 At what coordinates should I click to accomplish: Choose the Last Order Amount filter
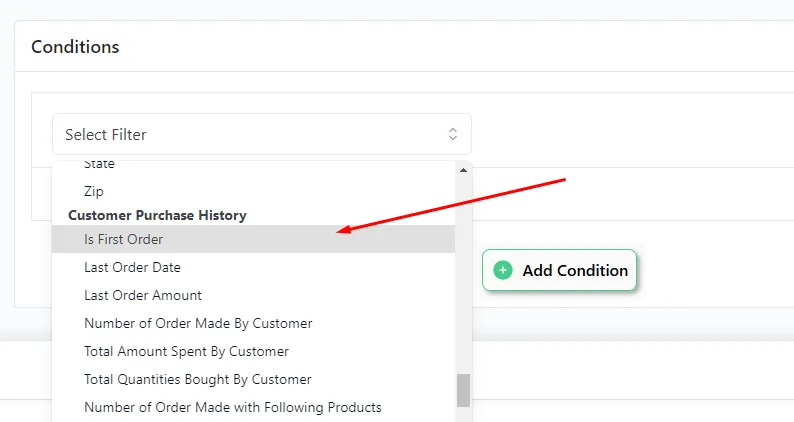pos(143,295)
